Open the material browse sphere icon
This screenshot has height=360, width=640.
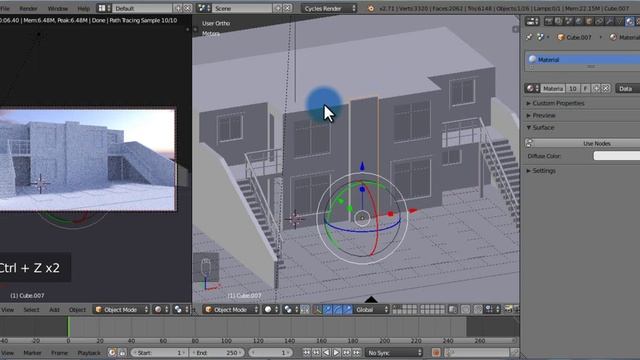(532, 88)
